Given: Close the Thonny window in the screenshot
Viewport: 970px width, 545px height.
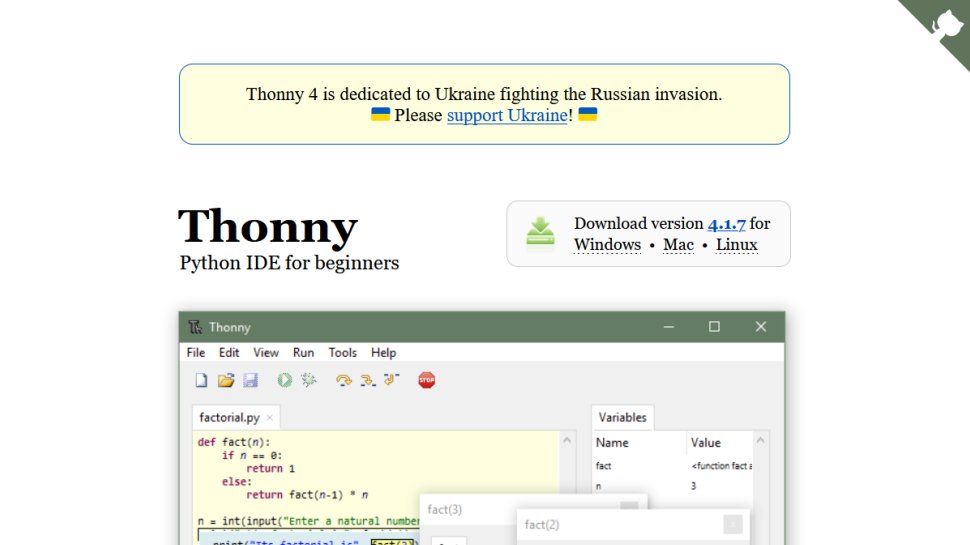Looking at the screenshot, I should [x=761, y=327].
